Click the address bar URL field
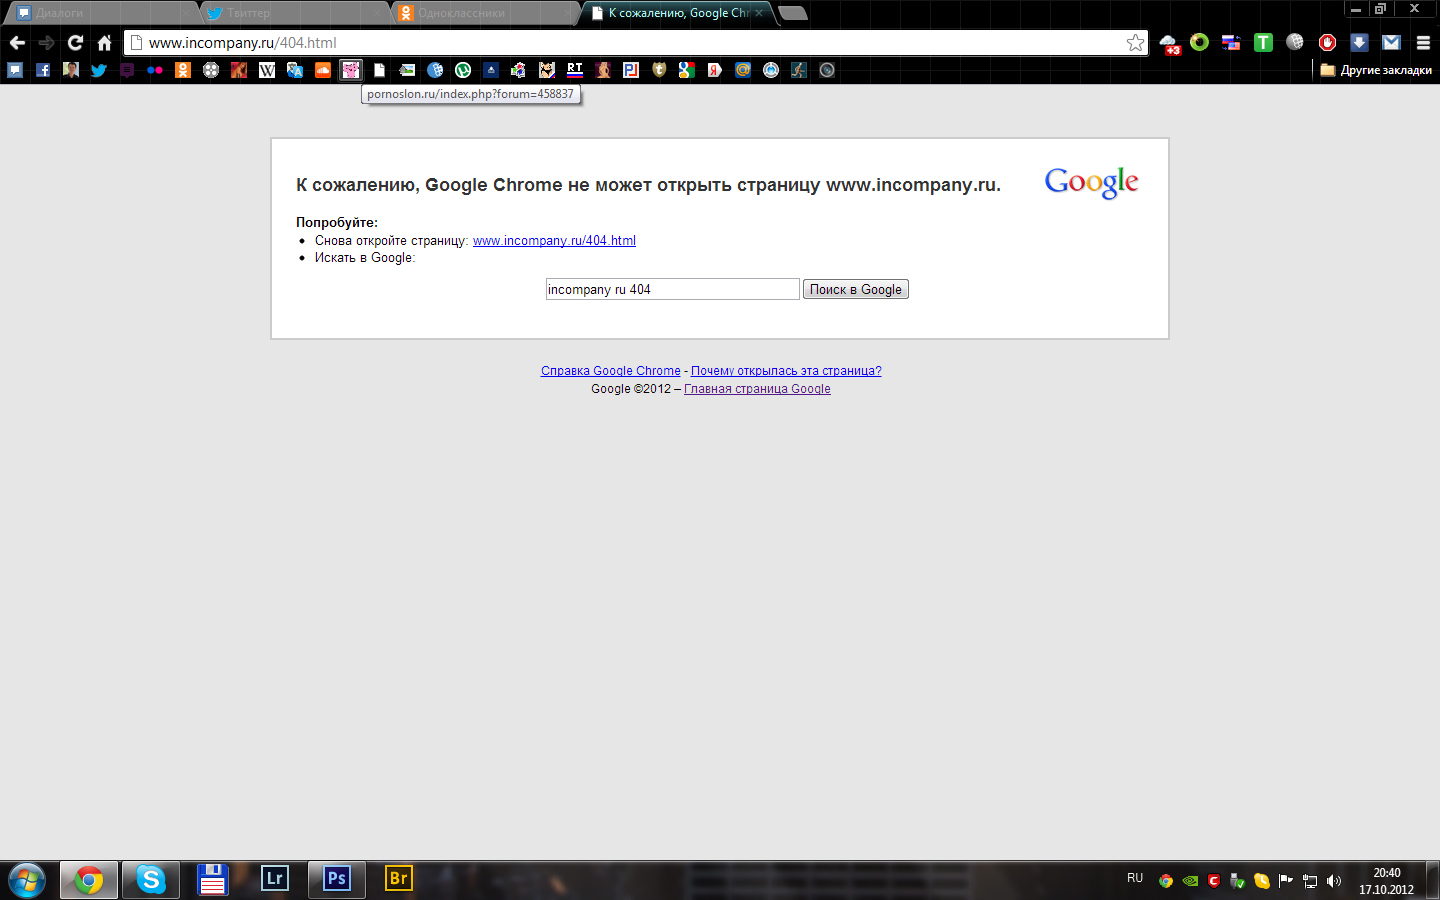 (635, 43)
